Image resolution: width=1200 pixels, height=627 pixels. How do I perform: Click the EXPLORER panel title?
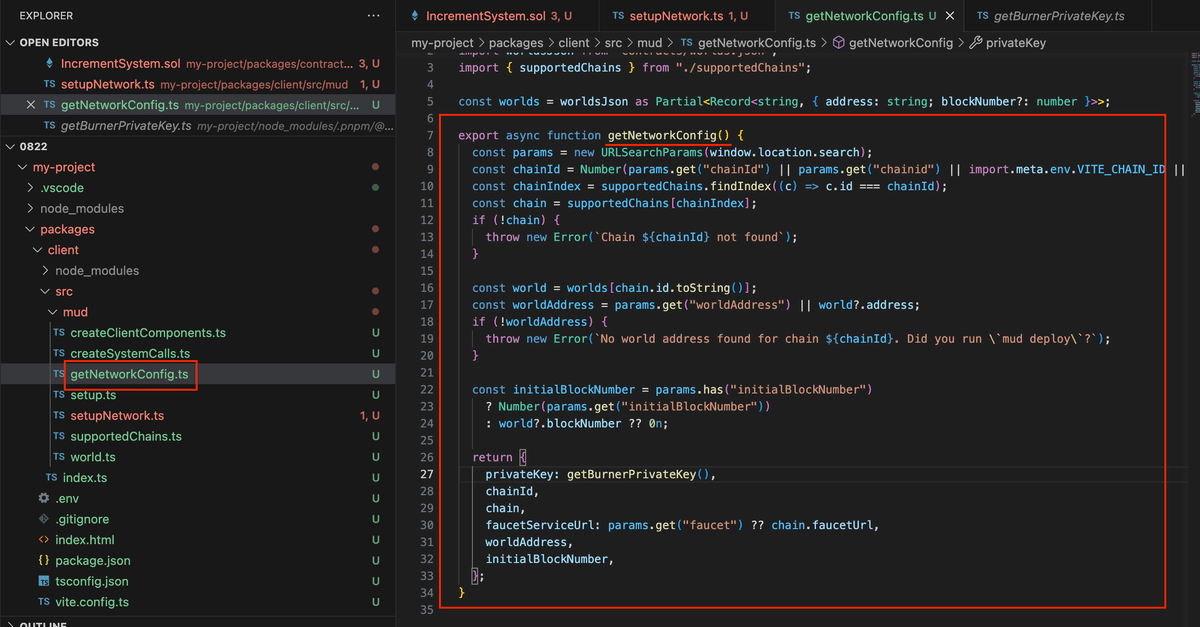pos(46,16)
